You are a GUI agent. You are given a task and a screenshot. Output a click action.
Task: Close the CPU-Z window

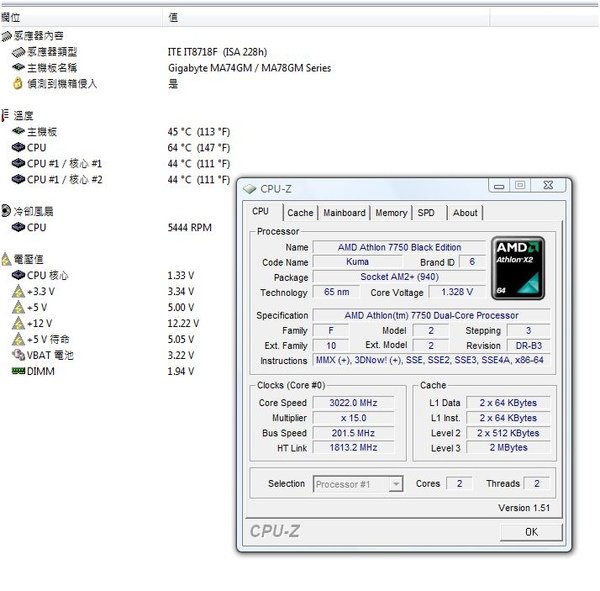coord(548,185)
